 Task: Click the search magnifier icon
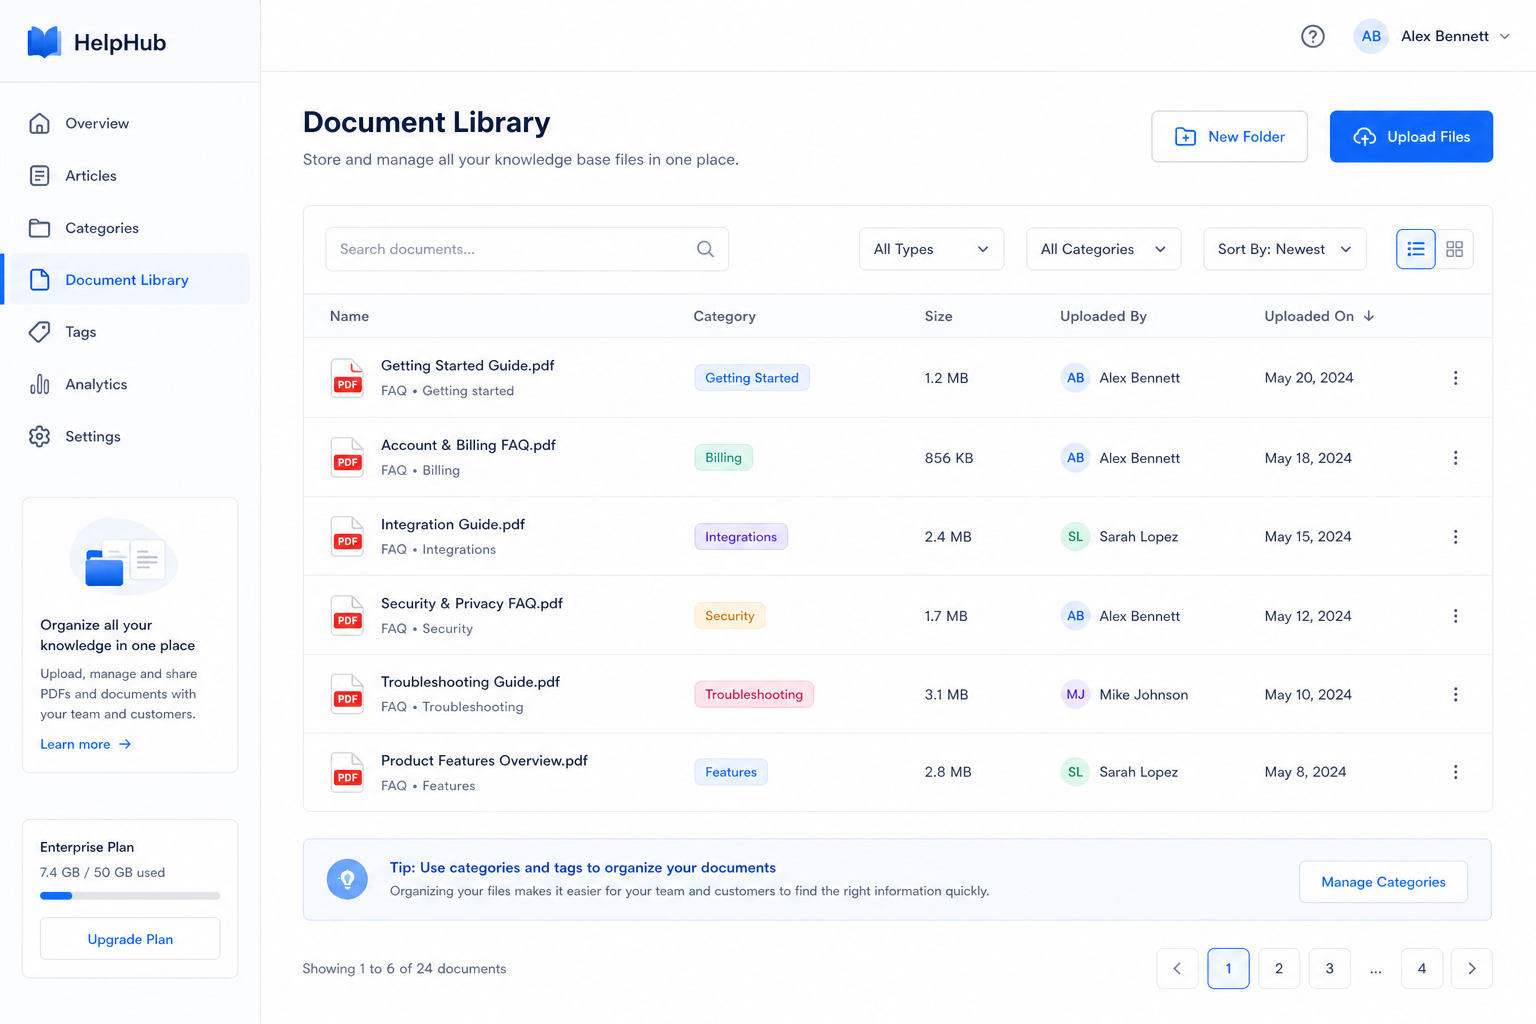click(705, 249)
